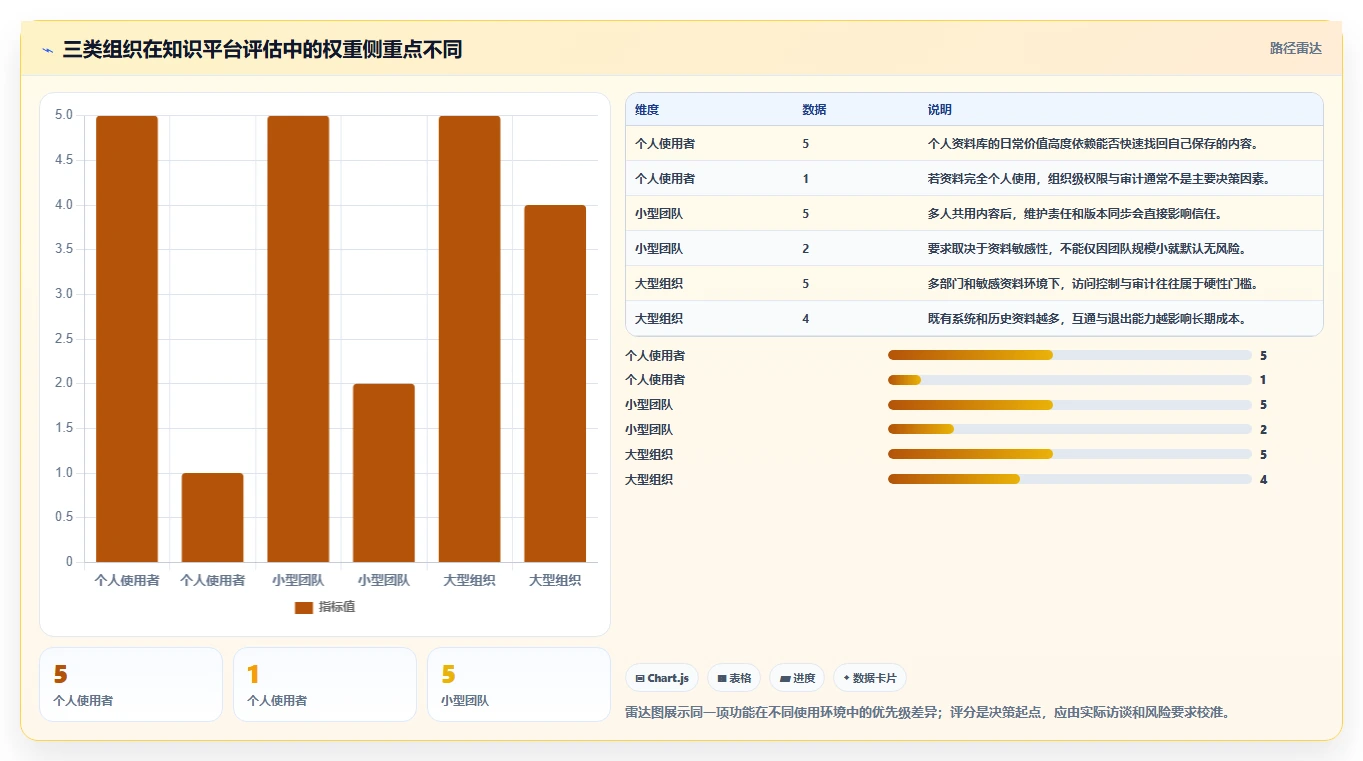Toggle the 指标值 legend label in chart

[337, 607]
